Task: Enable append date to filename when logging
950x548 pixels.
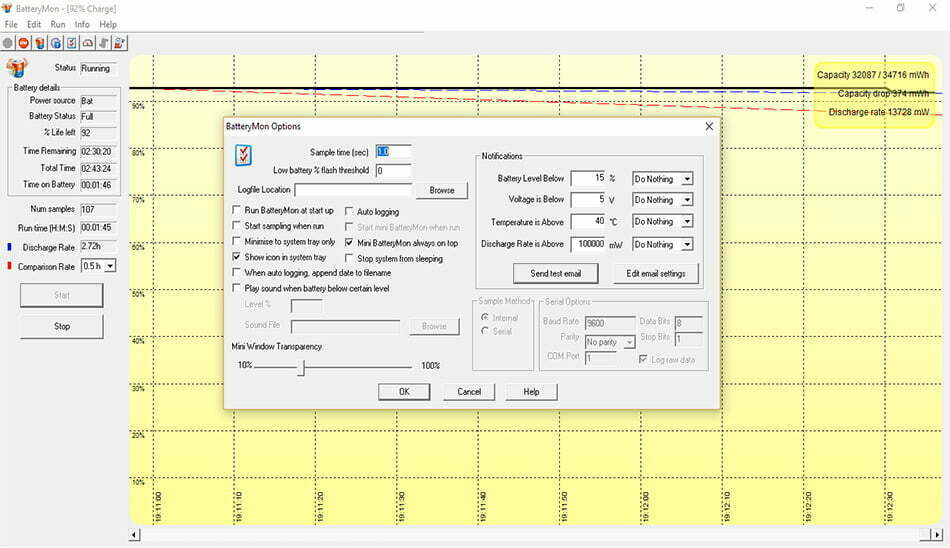Action: [x=236, y=273]
